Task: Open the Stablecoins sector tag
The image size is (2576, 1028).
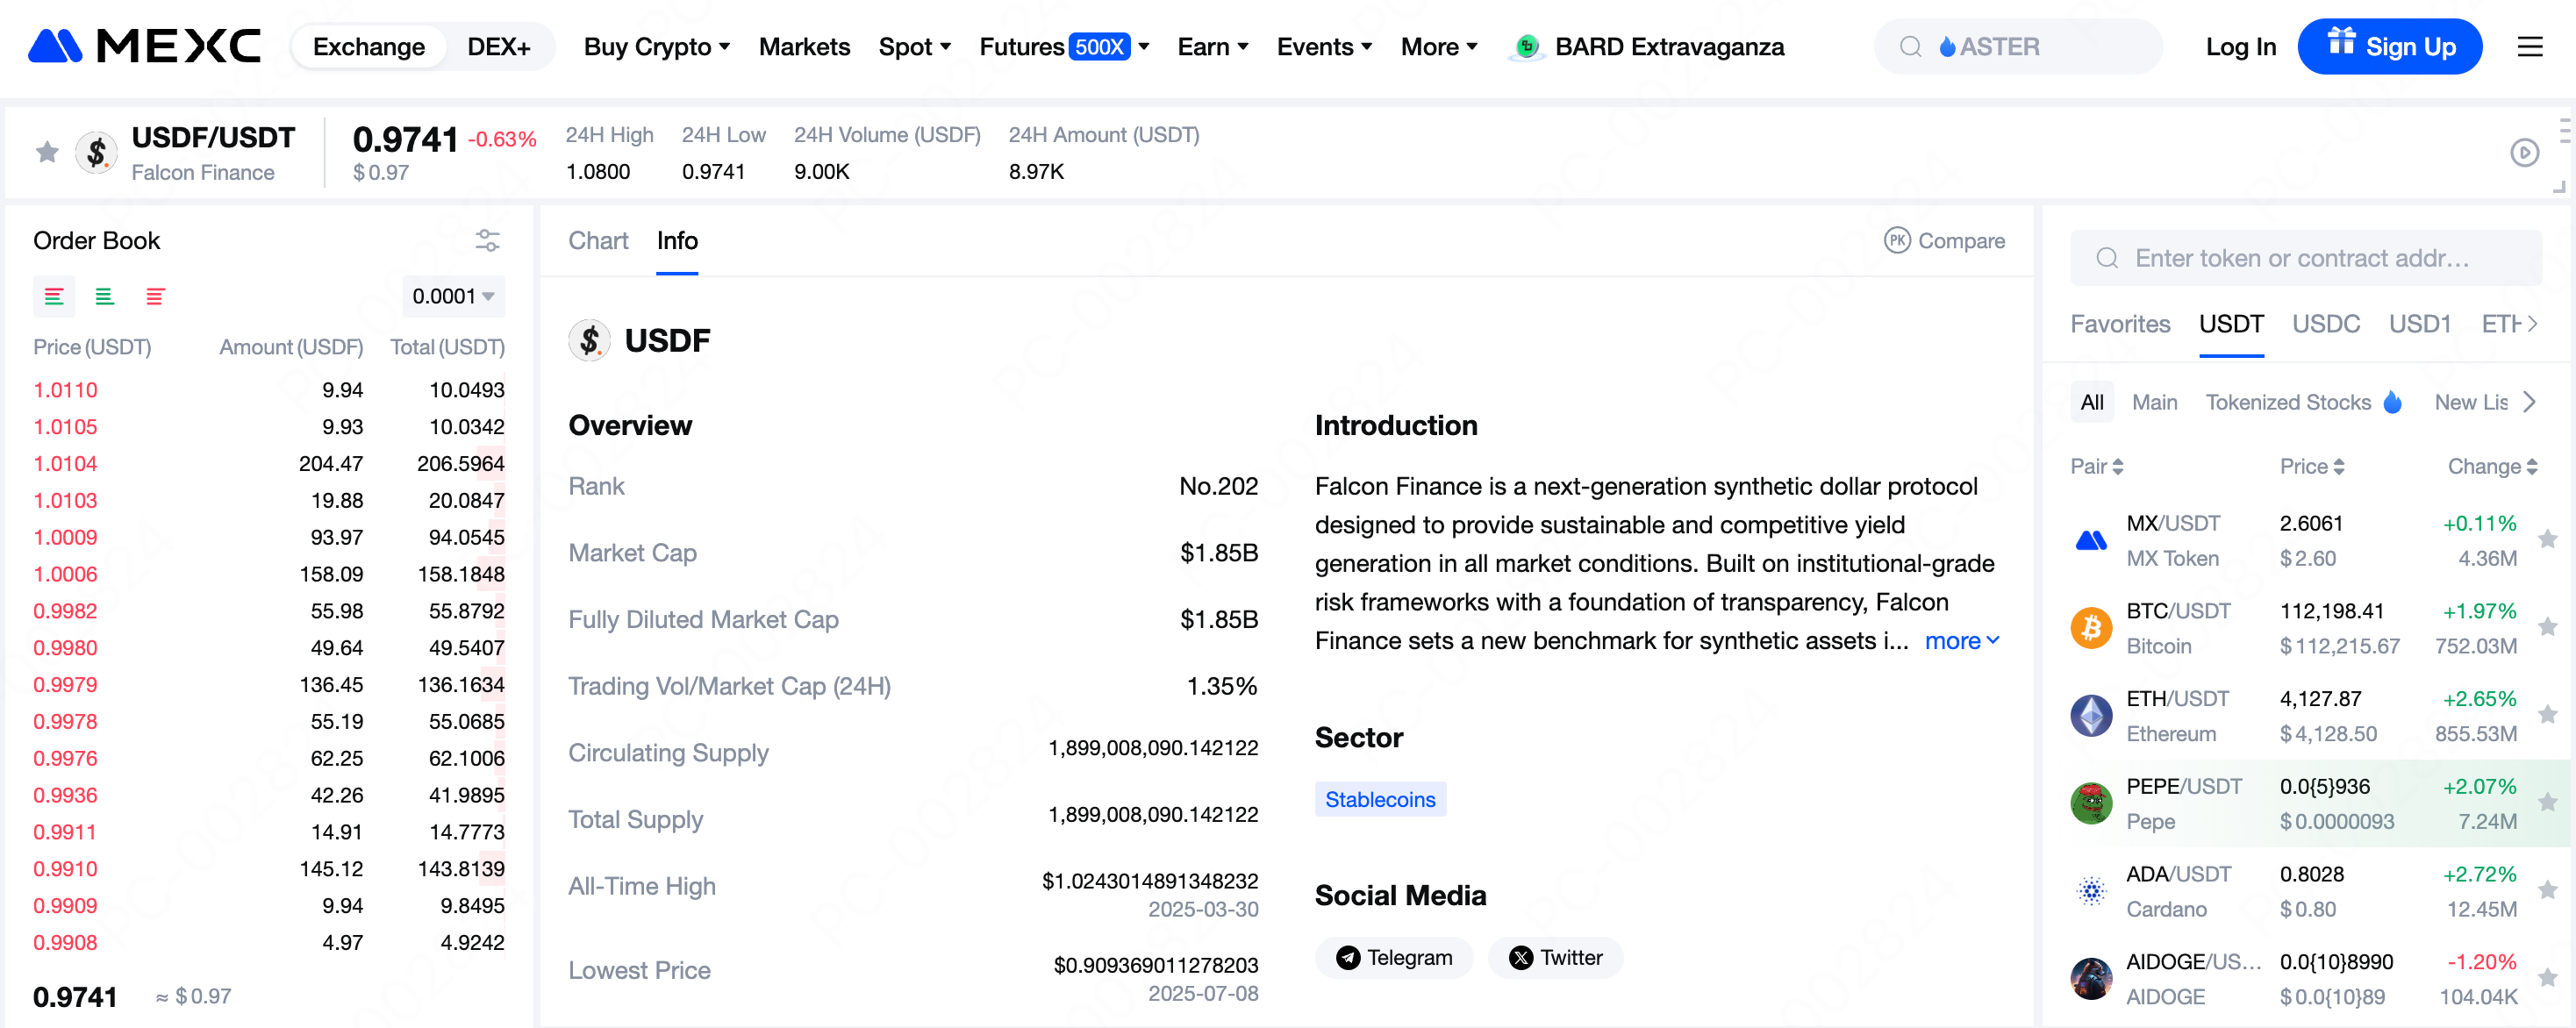Action: tap(1379, 799)
